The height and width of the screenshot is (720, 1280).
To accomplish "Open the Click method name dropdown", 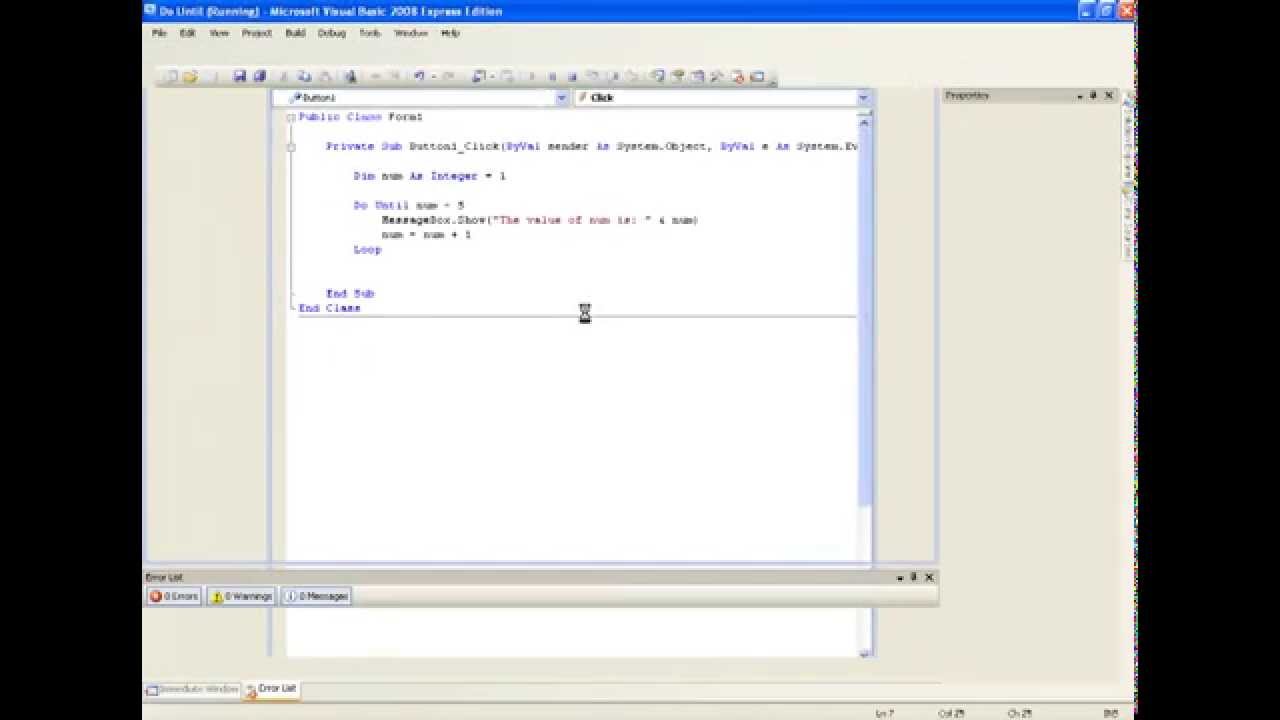I will tap(863, 98).
